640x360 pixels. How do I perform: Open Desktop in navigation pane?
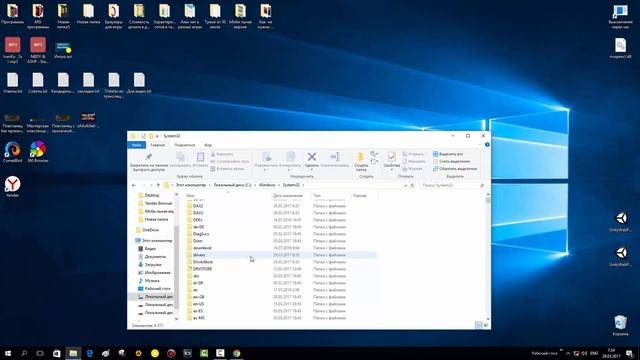pyautogui.click(x=152, y=196)
